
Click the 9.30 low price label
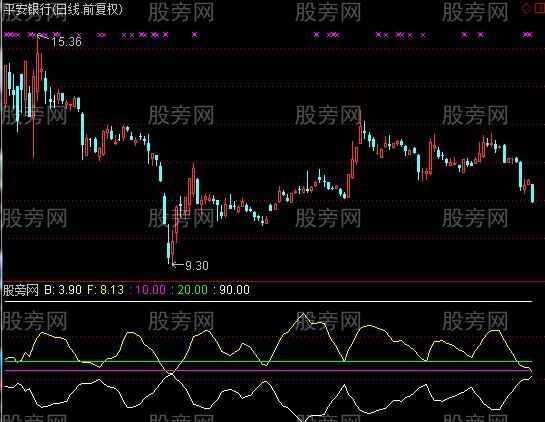(197, 266)
